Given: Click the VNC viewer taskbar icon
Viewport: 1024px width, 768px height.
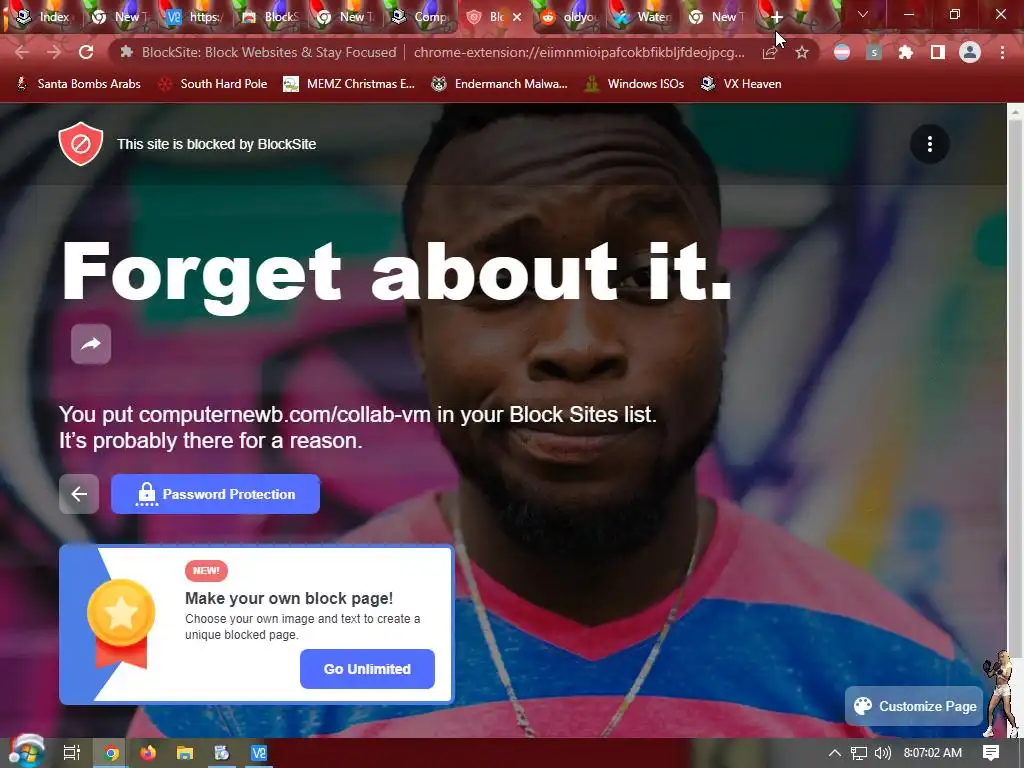Looking at the screenshot, I should click(259, 754).
